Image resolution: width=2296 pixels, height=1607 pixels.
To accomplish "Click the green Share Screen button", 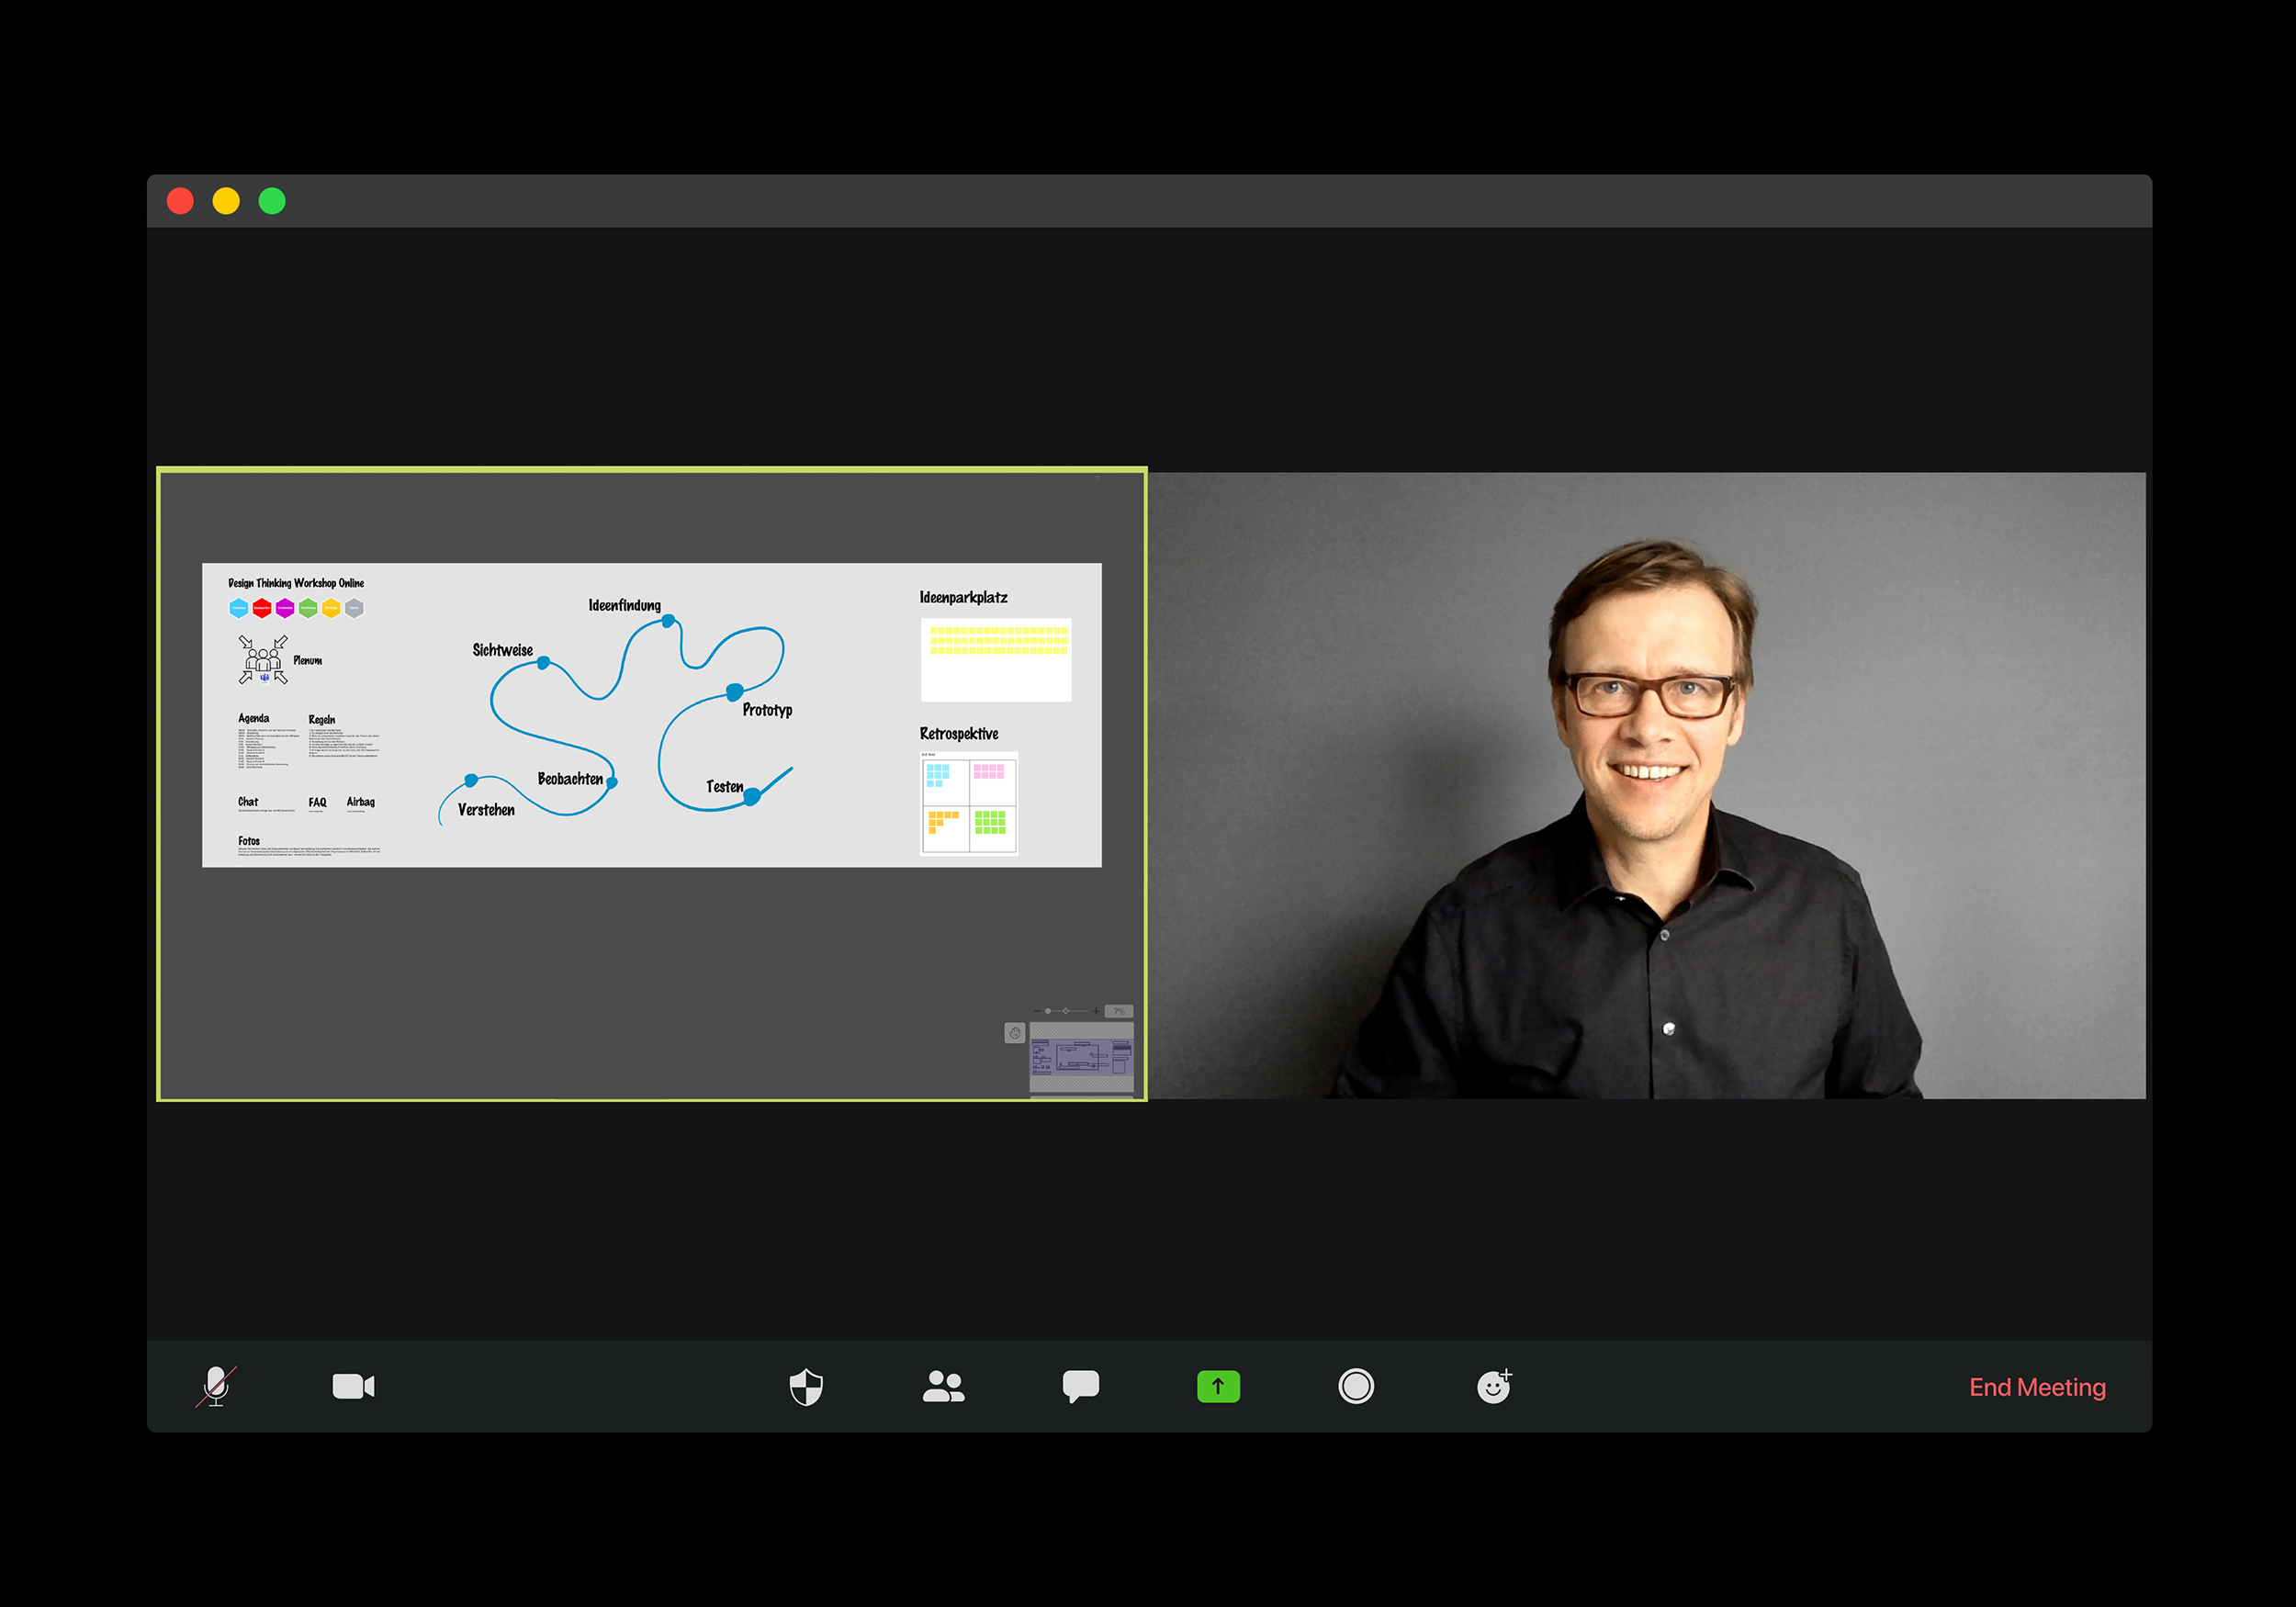I will [x=1218, y=1387].
